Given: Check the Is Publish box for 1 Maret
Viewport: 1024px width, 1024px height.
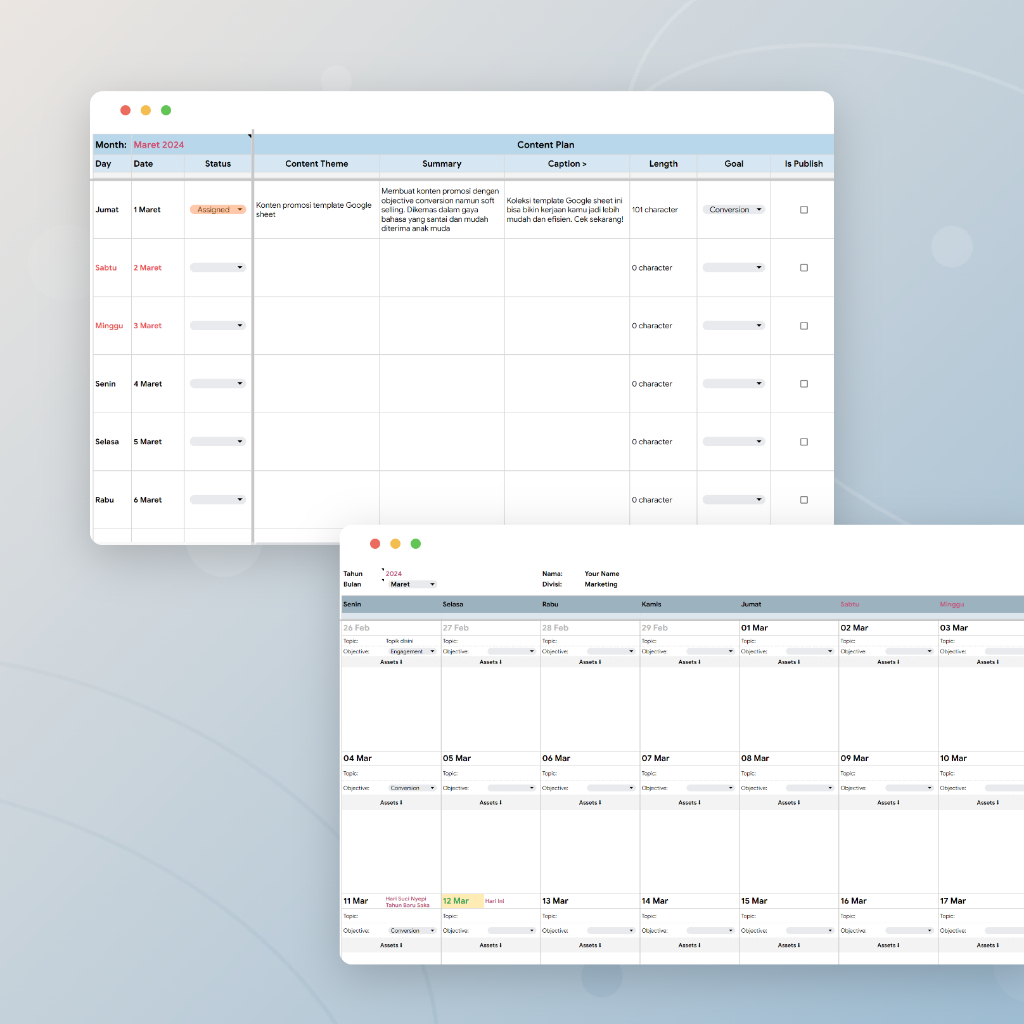Looking at the screenshot, I should point(803,209).
